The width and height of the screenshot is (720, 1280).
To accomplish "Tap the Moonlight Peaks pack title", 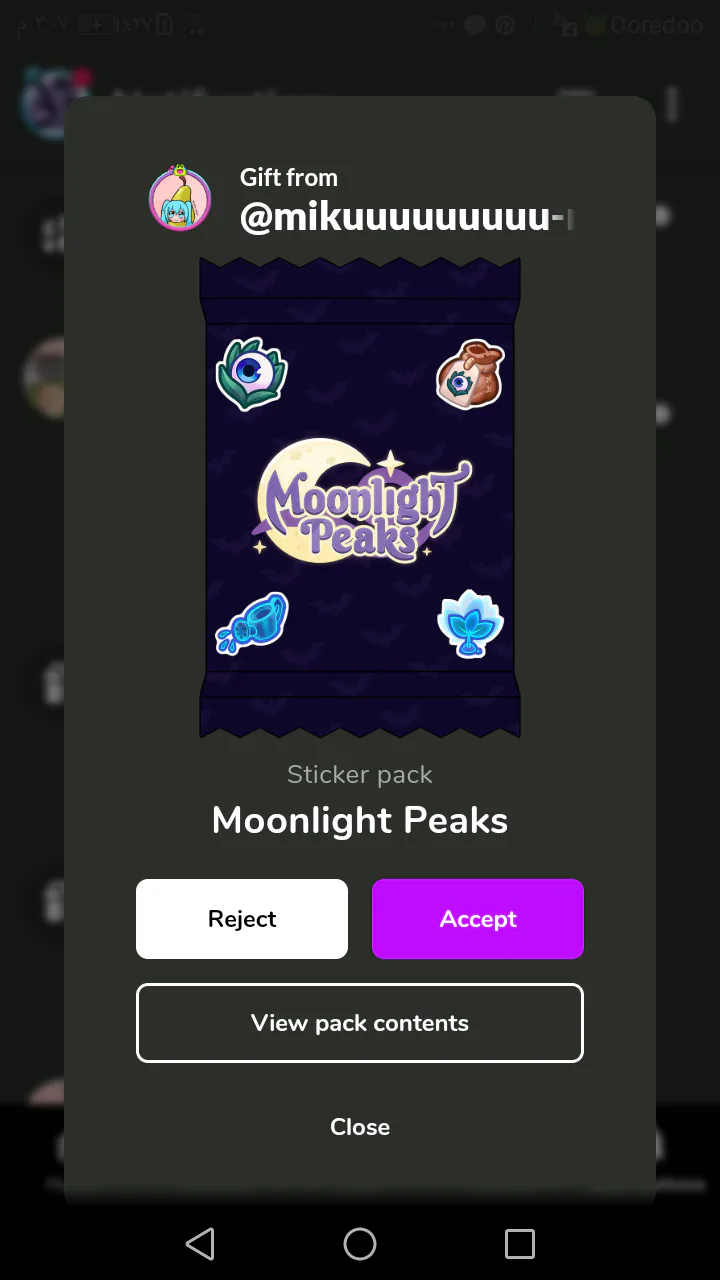I will pos(360,821).
